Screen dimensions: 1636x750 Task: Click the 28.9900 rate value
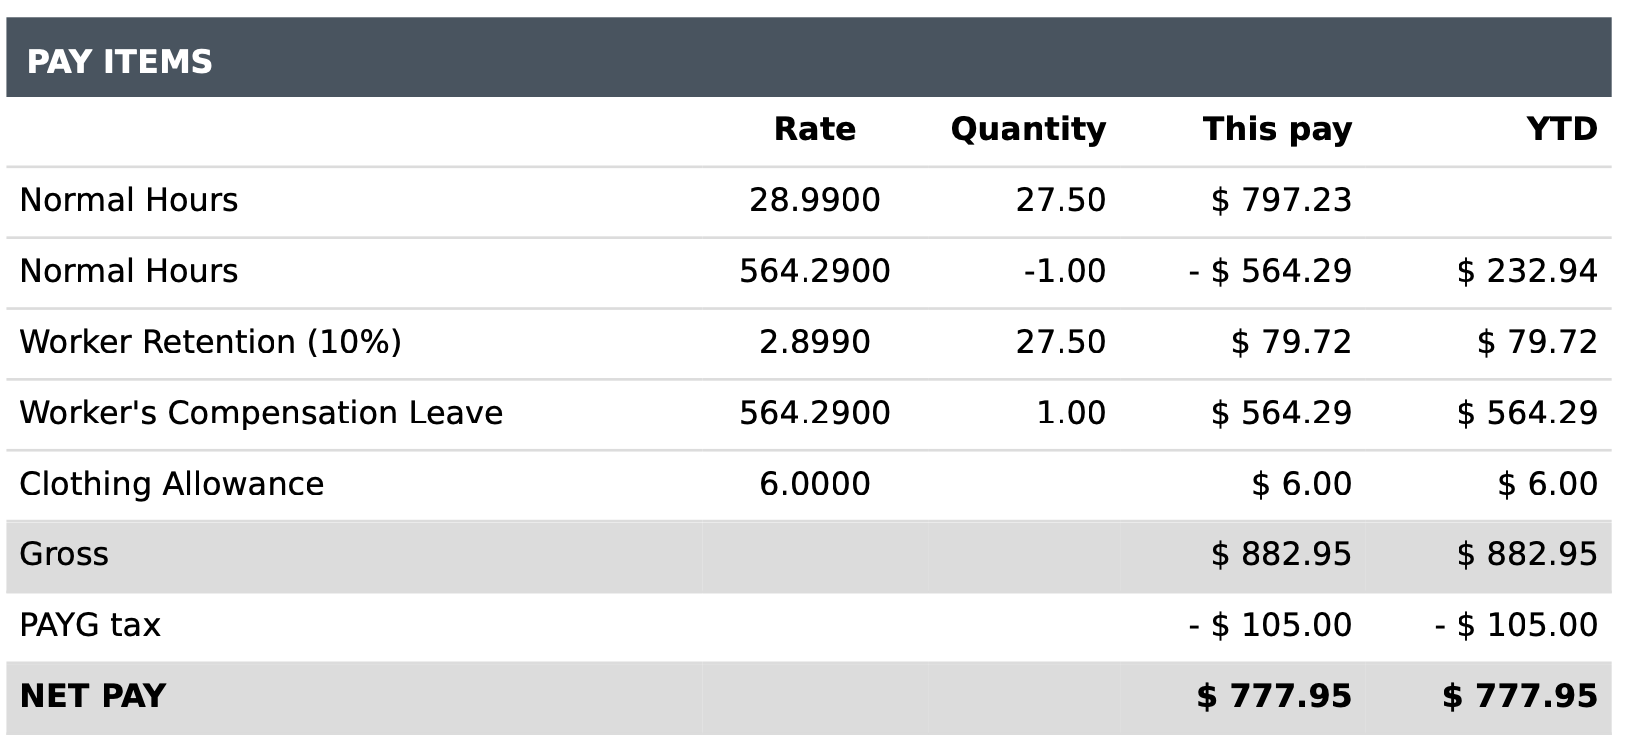tap(814, 200)
